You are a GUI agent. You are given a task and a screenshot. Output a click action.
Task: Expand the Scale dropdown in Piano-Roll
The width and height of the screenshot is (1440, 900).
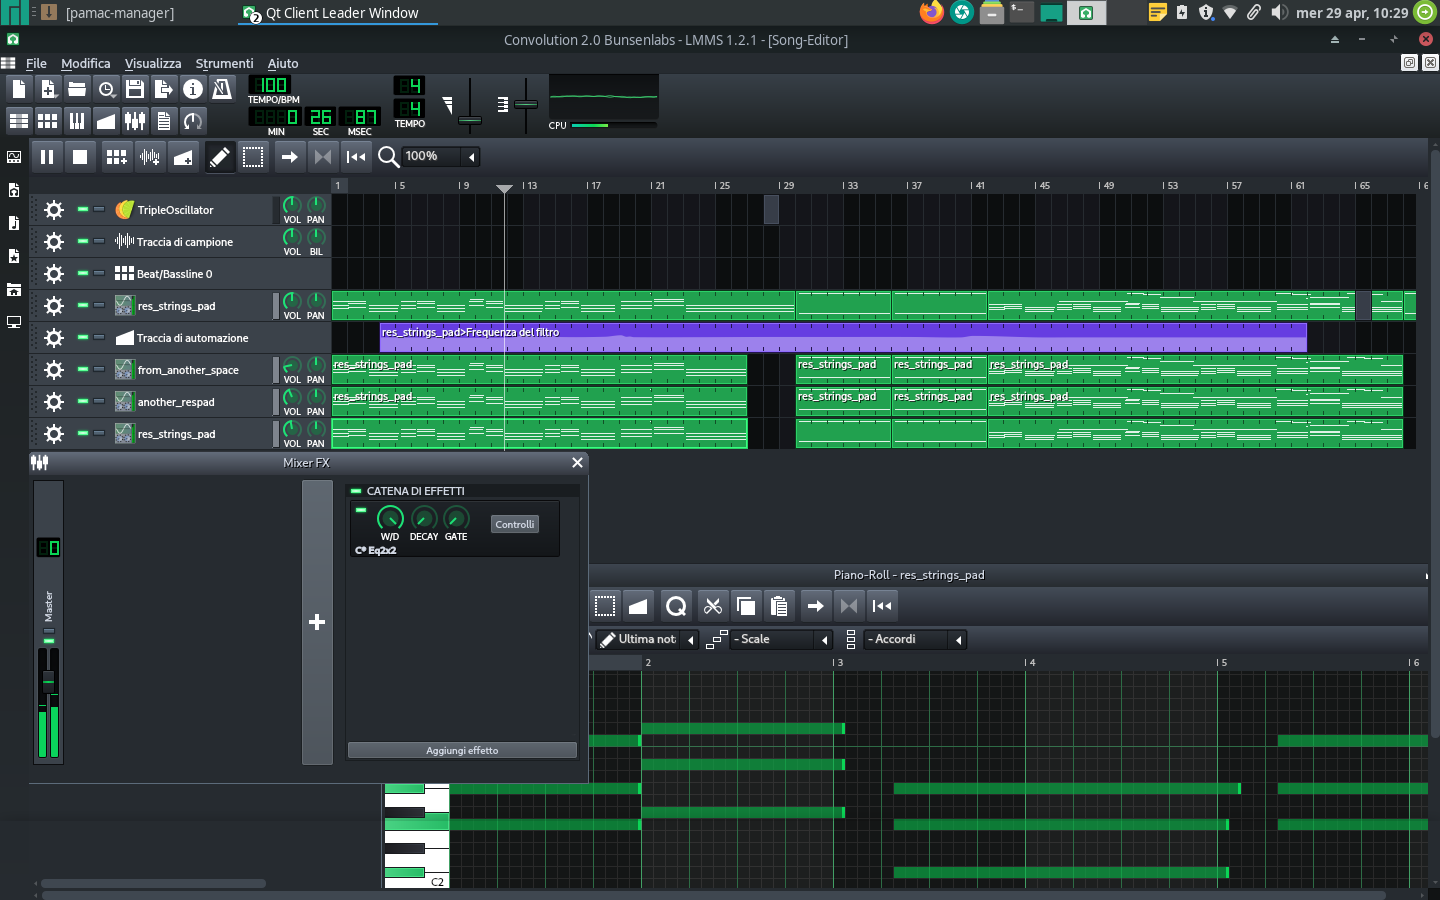click(781, 640)
